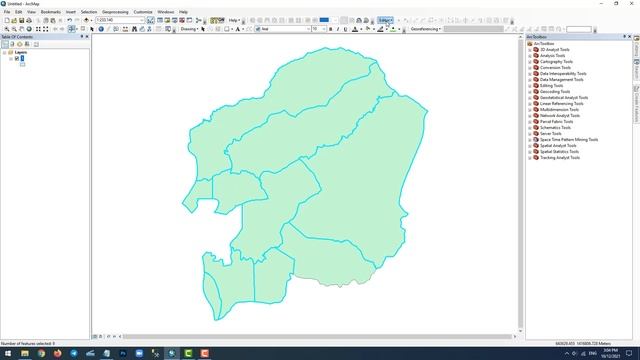The height and width of the screenshot is (360, 640).
Task: Open the font color picker
Action: click(x=355, y=29)
